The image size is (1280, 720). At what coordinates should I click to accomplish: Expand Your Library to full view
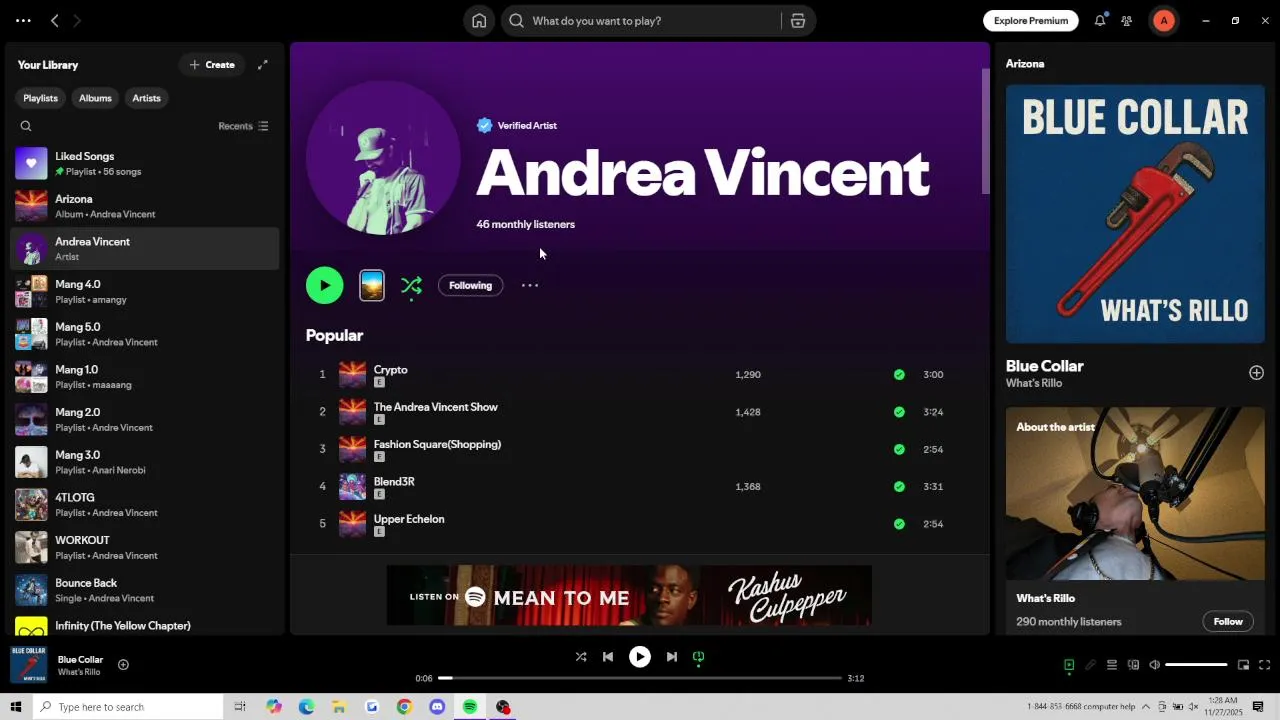pos(263,65)
